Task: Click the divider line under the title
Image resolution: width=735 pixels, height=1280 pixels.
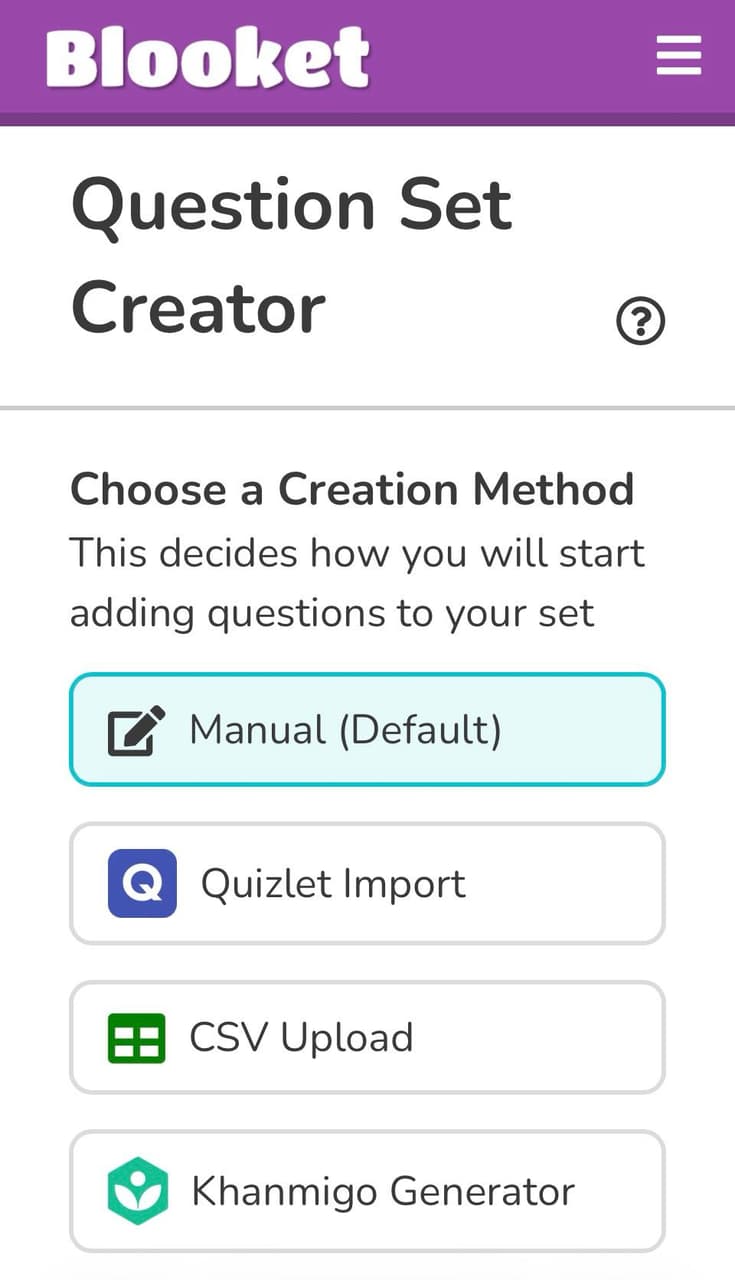Action: pyautogui.click(x=367, y=408)
